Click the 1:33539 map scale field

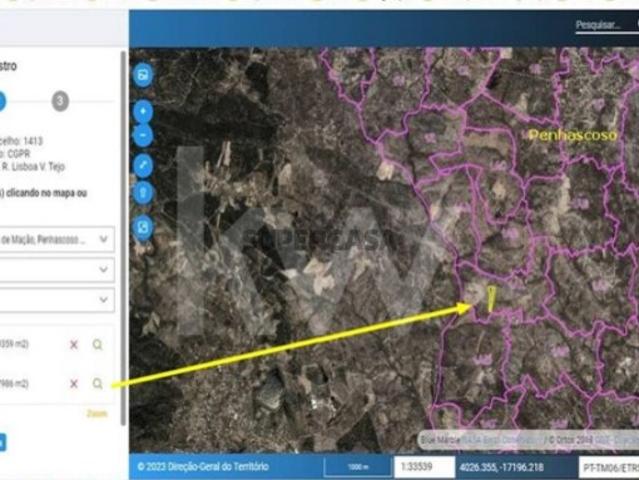pos(419,468)
